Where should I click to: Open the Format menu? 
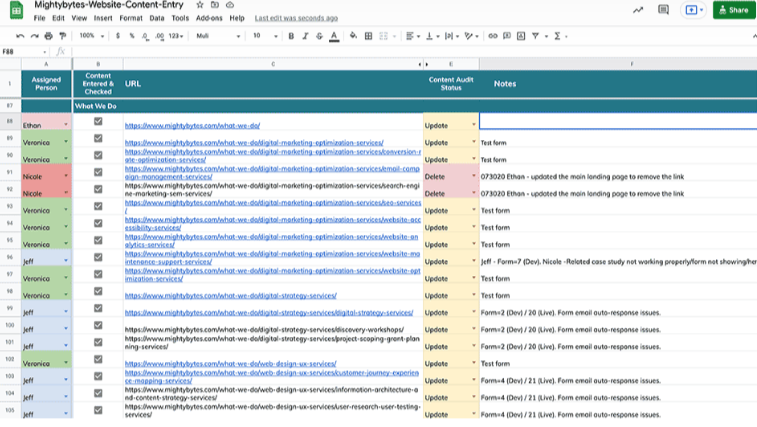tap(130, 18)
